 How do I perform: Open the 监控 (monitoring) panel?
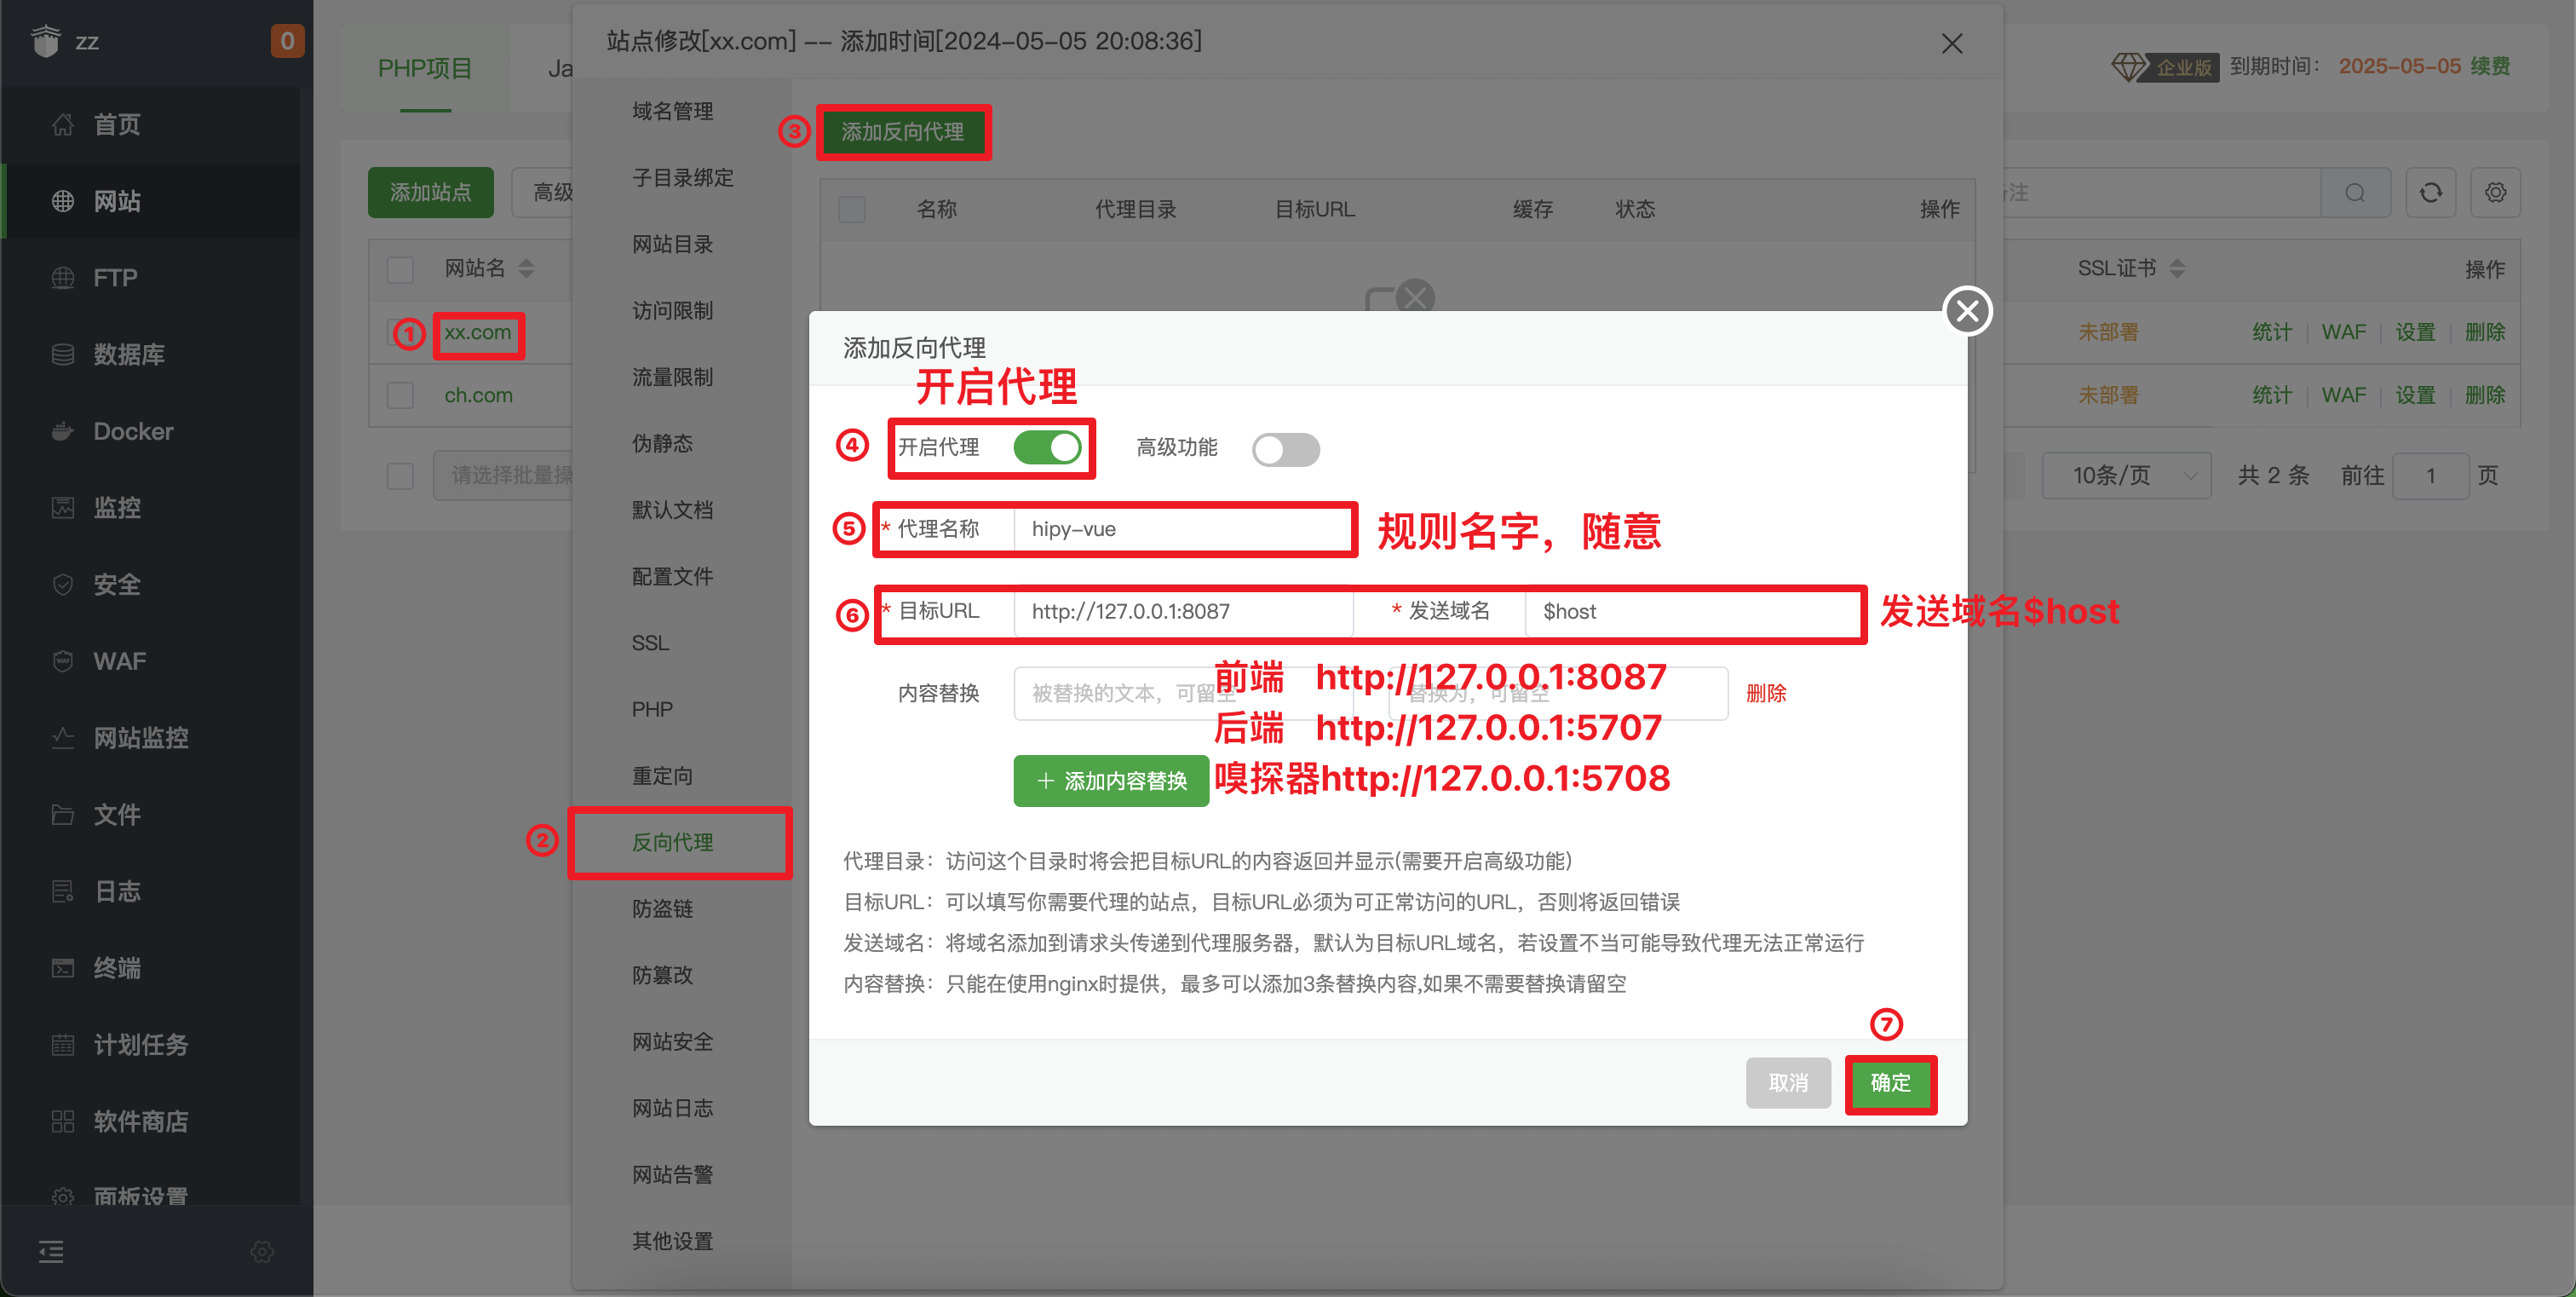click(117, 507)
